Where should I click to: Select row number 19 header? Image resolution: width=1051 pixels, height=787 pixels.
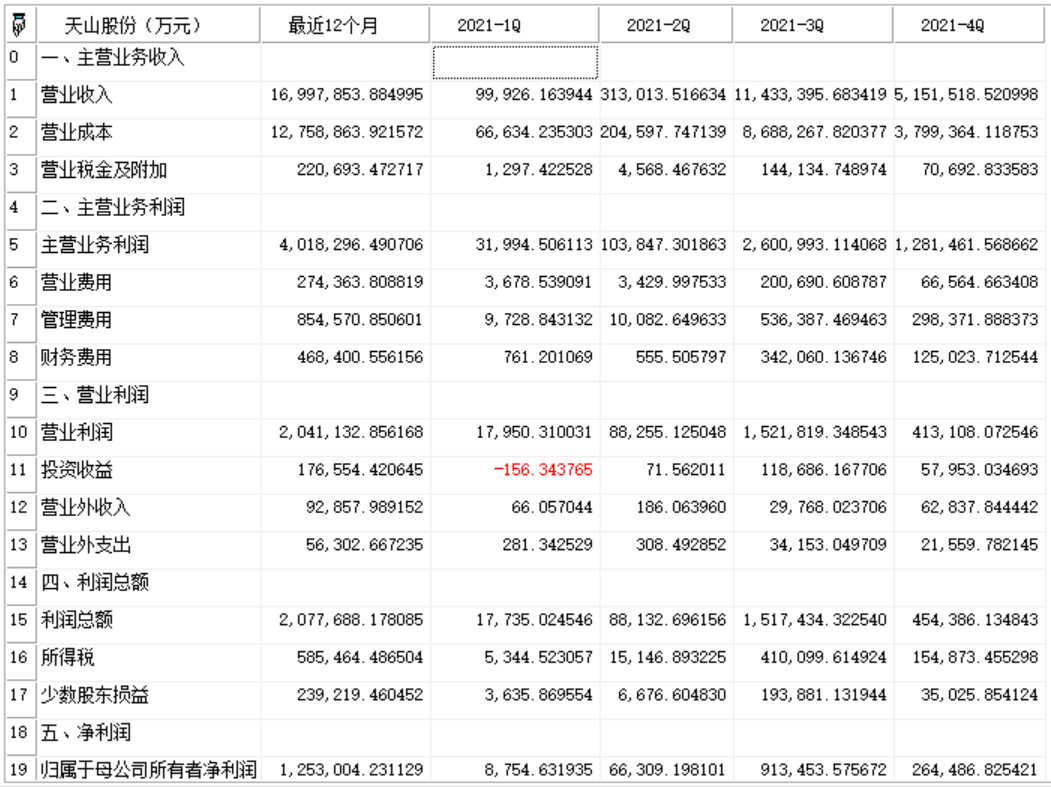(x=17, y=771)
